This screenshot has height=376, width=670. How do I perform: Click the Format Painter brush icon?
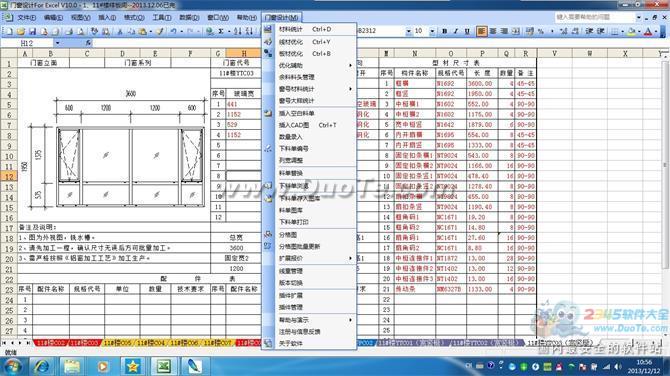pos(160,31)
